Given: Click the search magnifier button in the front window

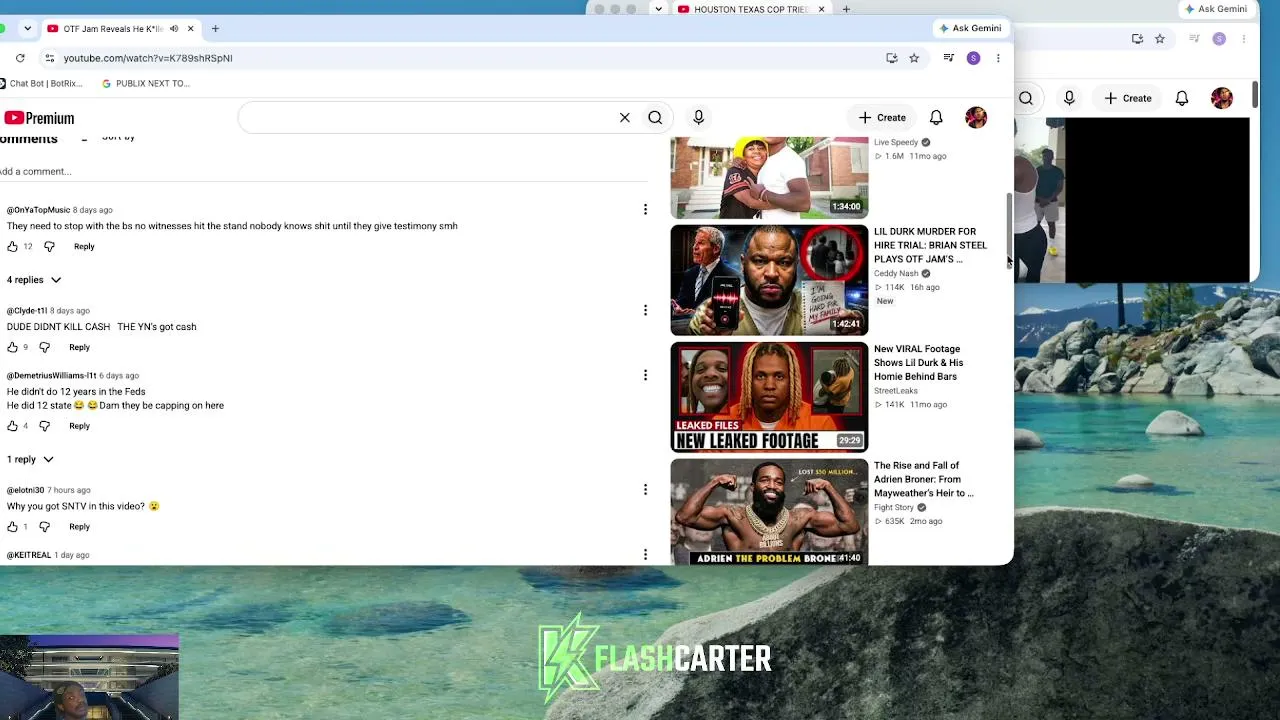Looking at the screenshot, I should (655, 118).
